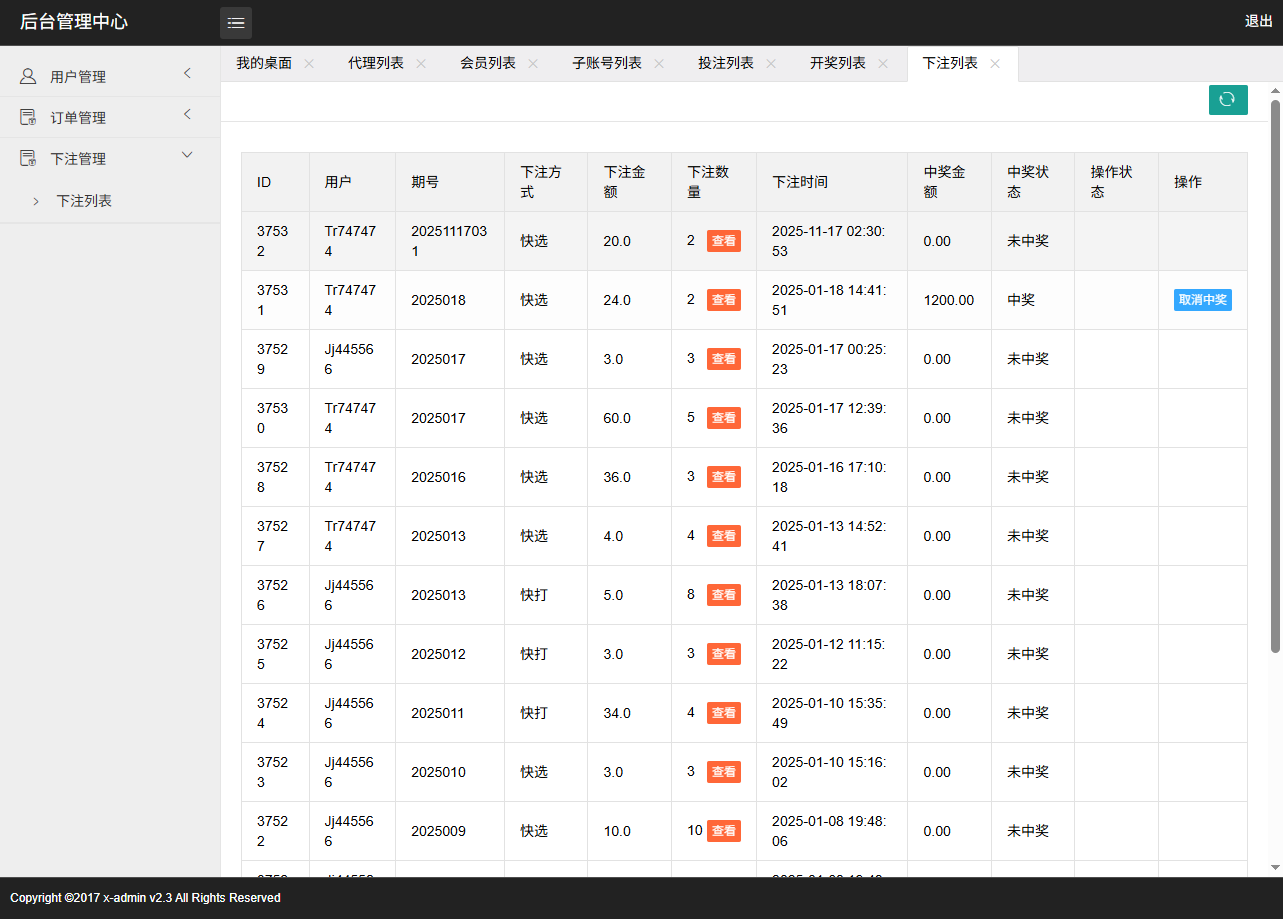Click 查看 on record 37532

click(x=724, y=240)
